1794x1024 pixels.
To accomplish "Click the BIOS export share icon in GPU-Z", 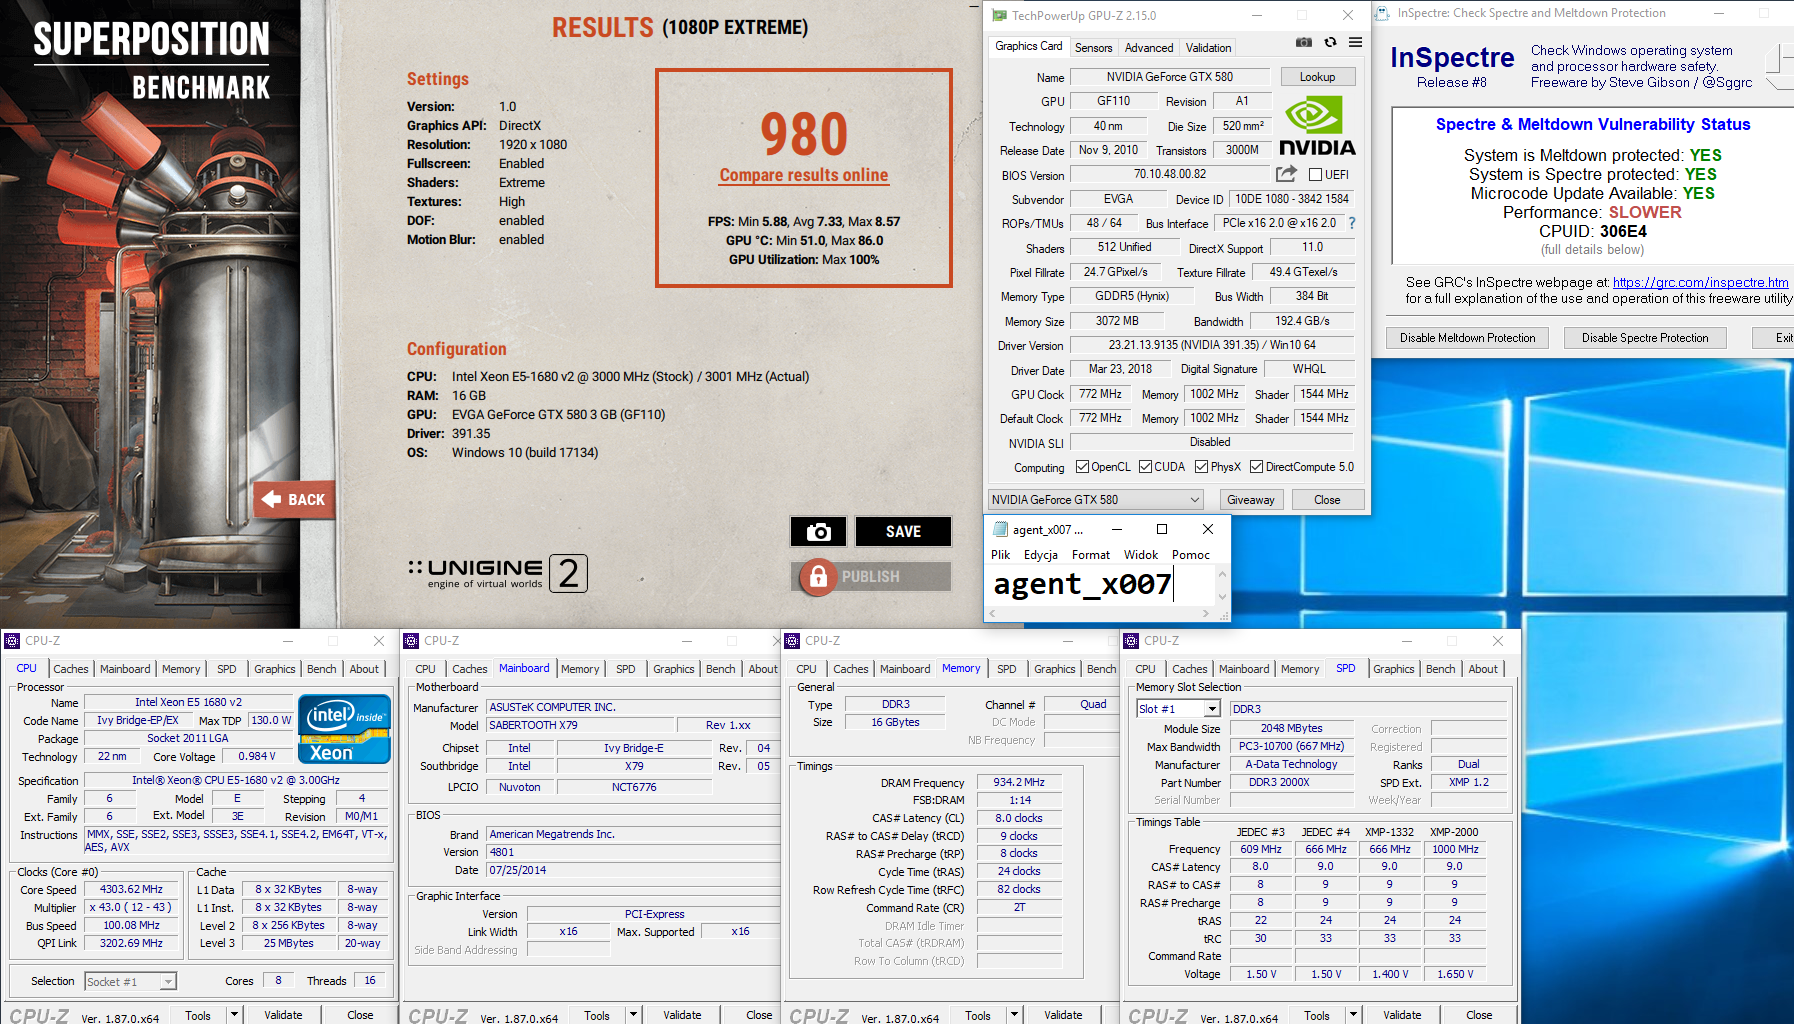I will [1286, 174].
